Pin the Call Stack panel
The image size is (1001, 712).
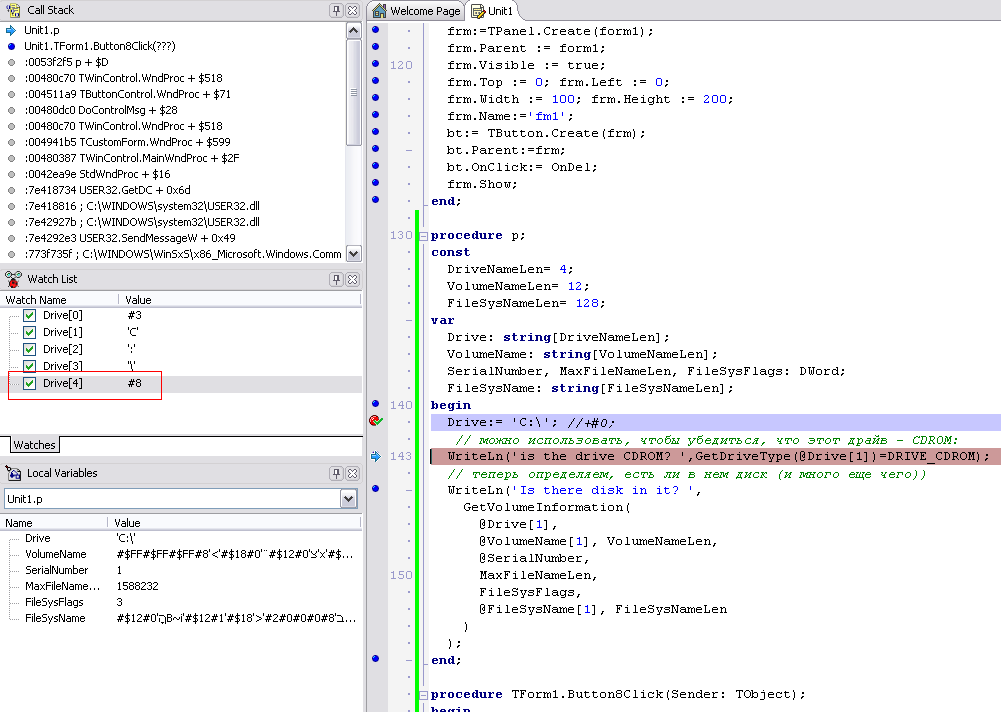pos(337,10)
